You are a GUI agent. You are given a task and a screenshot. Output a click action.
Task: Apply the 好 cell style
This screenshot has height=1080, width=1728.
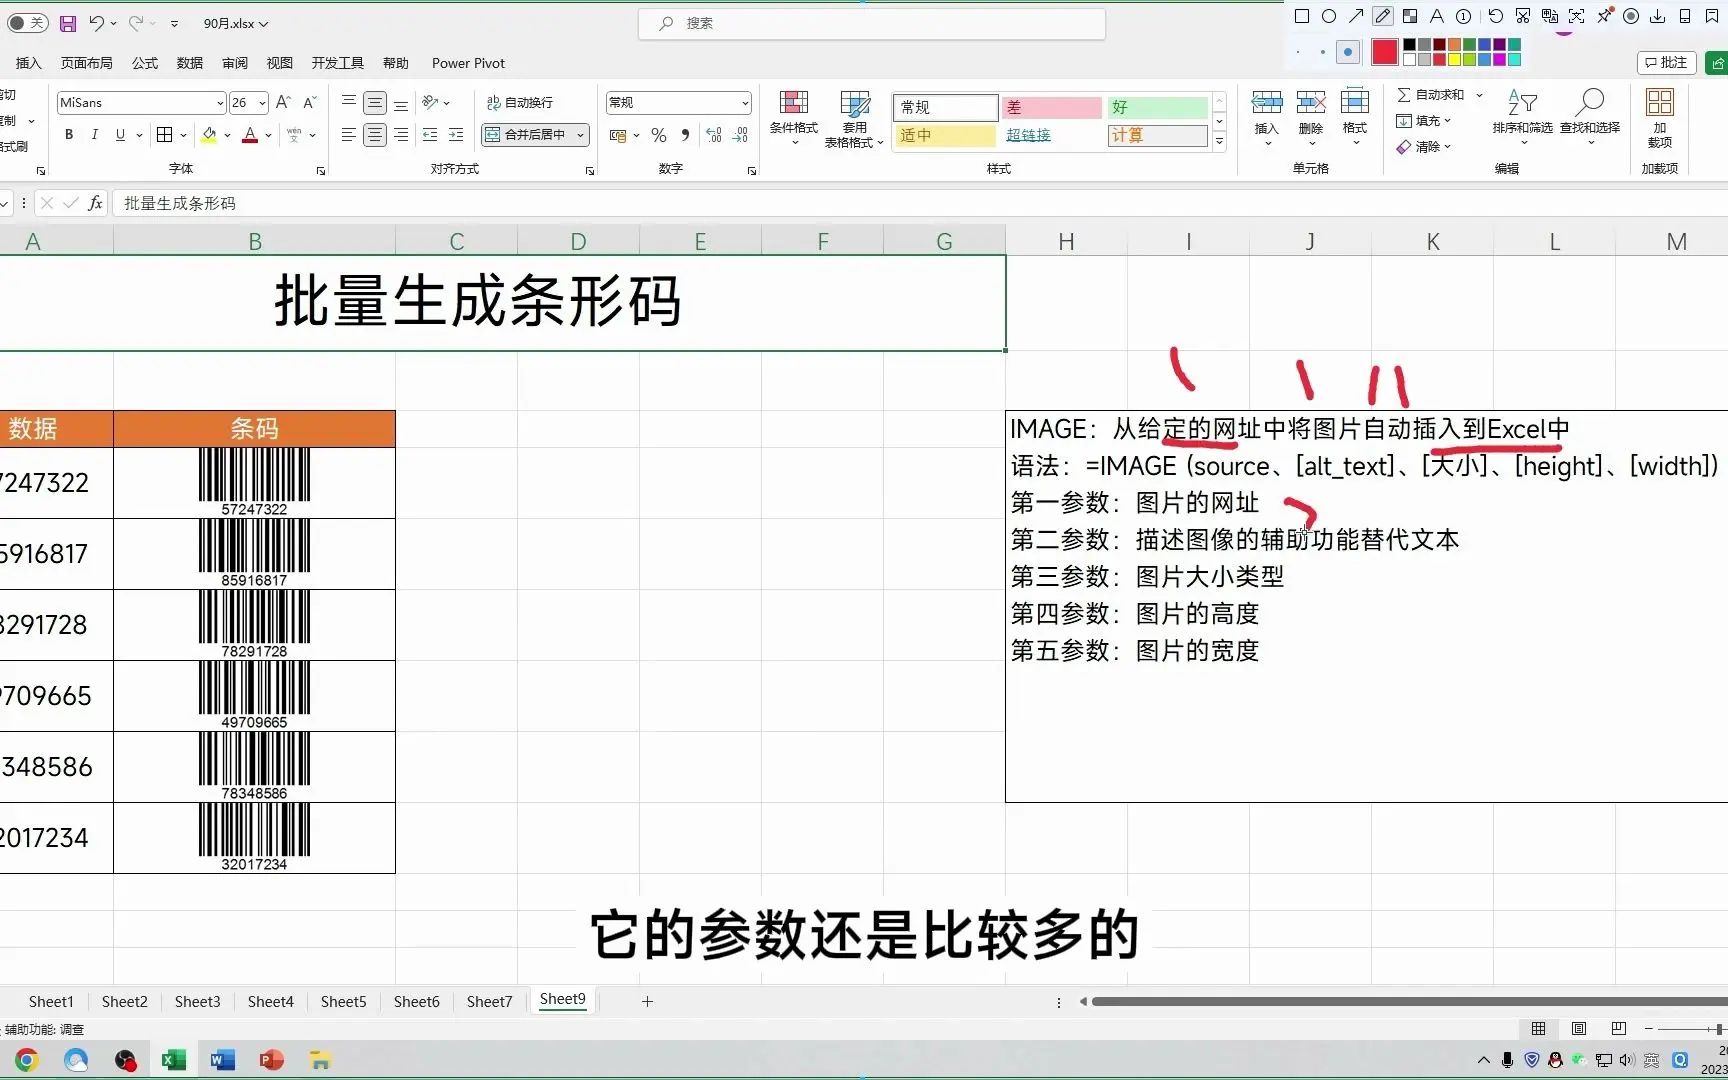click(1157, 107)
